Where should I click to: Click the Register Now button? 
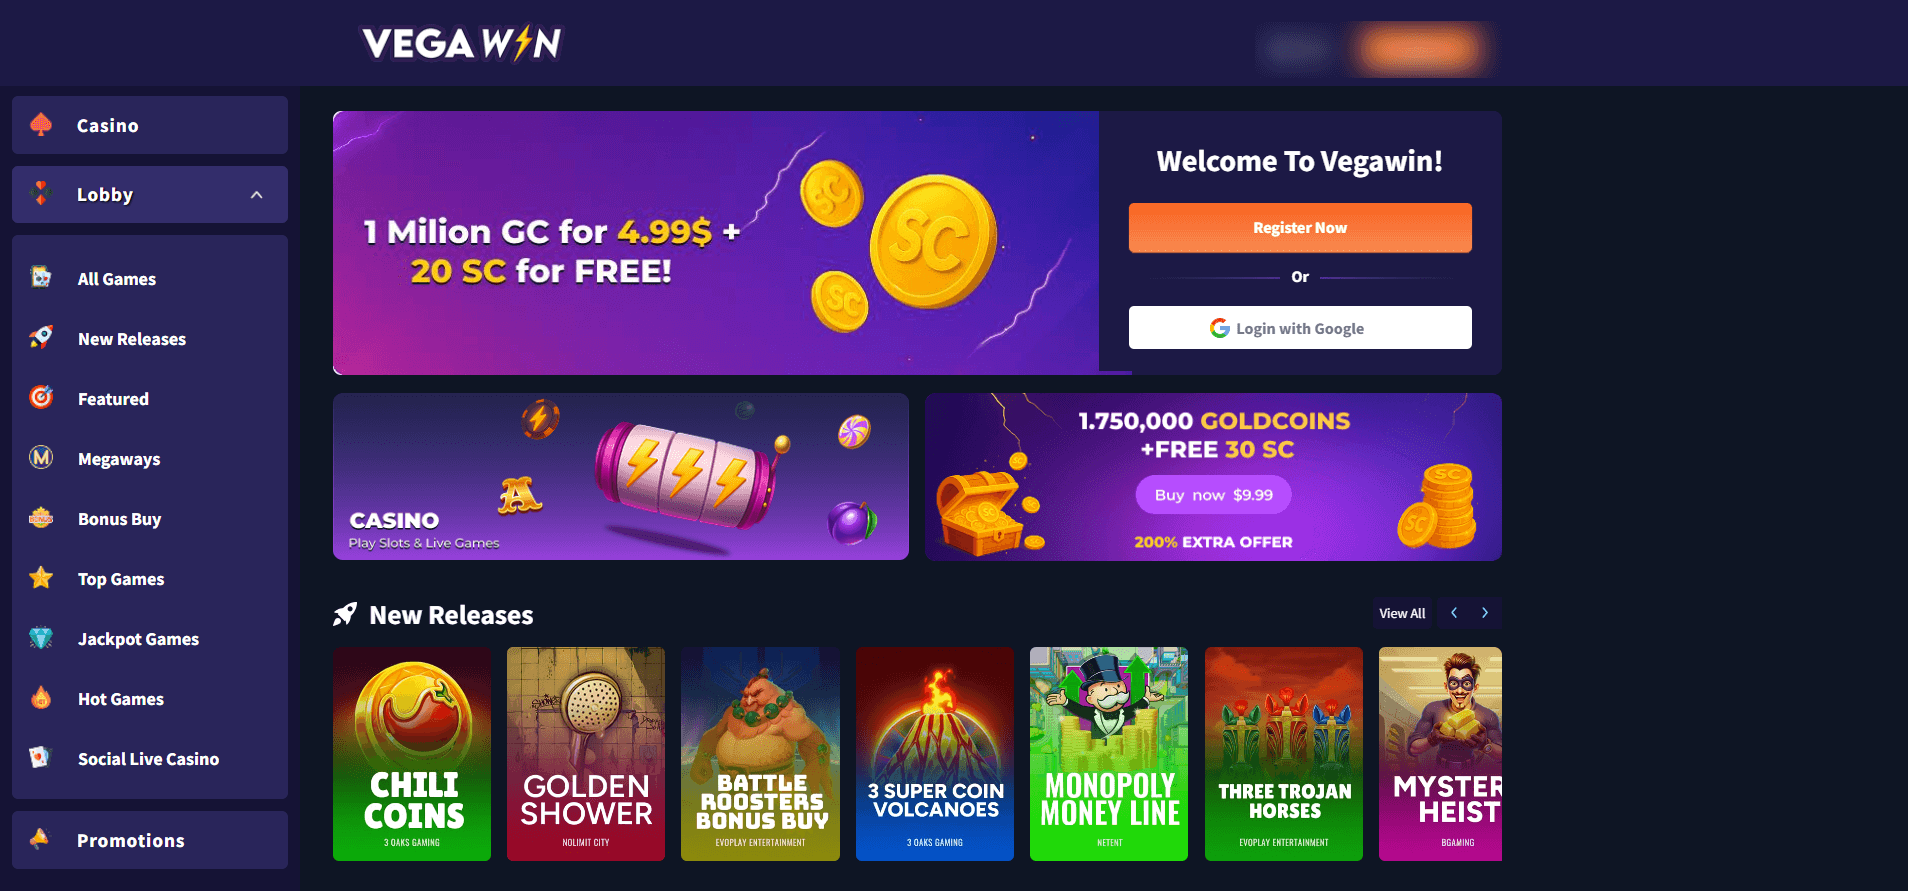coord(1300,228)
